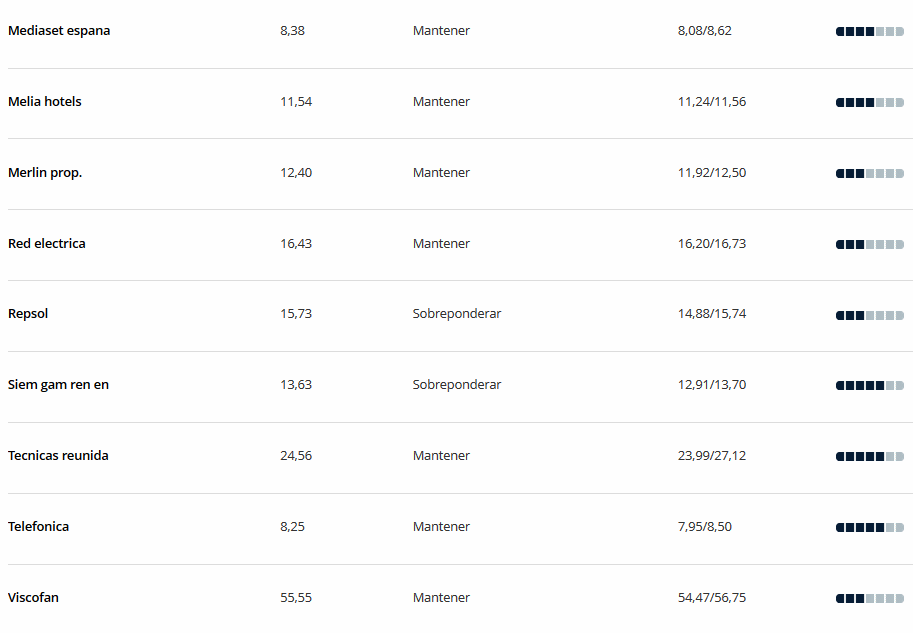Open the Mediaset espana stock name
The height and width of the screenshot is (633, 913).
59,31
